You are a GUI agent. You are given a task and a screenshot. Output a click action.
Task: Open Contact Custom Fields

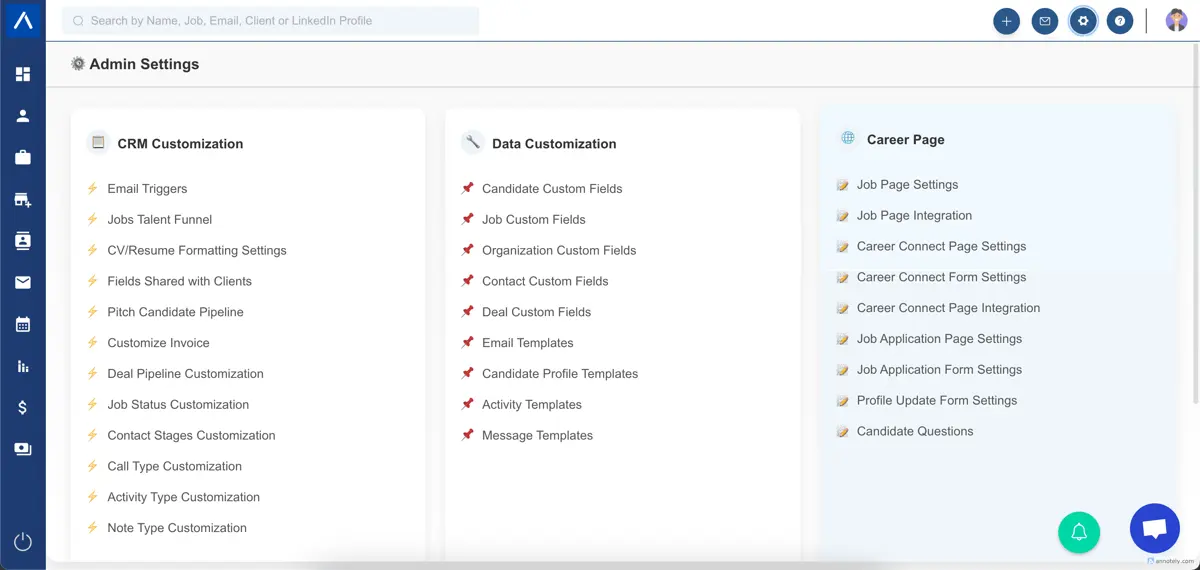545,282
